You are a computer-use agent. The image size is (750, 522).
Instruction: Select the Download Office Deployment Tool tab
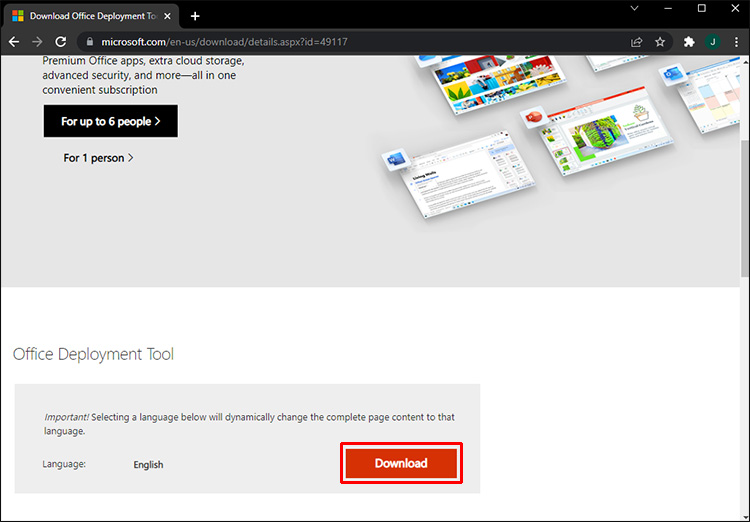pos(91,16)
